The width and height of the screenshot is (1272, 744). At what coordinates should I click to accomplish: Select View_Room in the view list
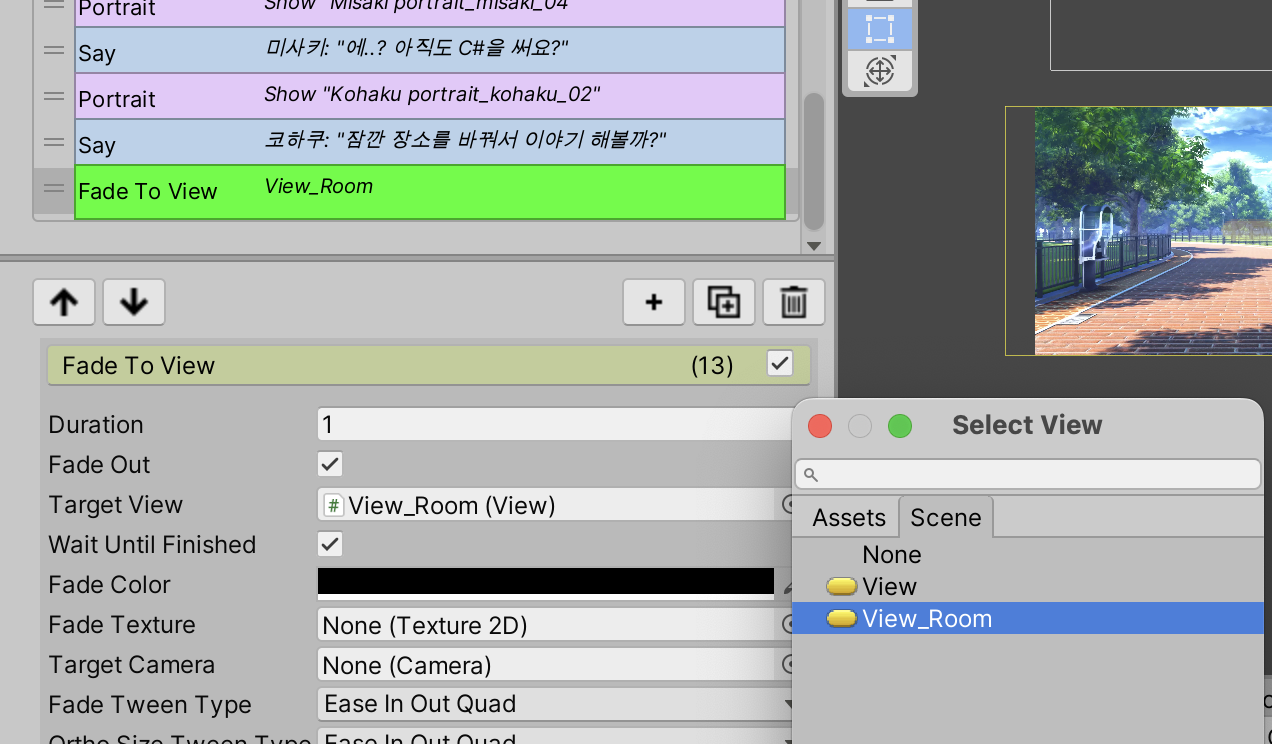(1028, 619)
